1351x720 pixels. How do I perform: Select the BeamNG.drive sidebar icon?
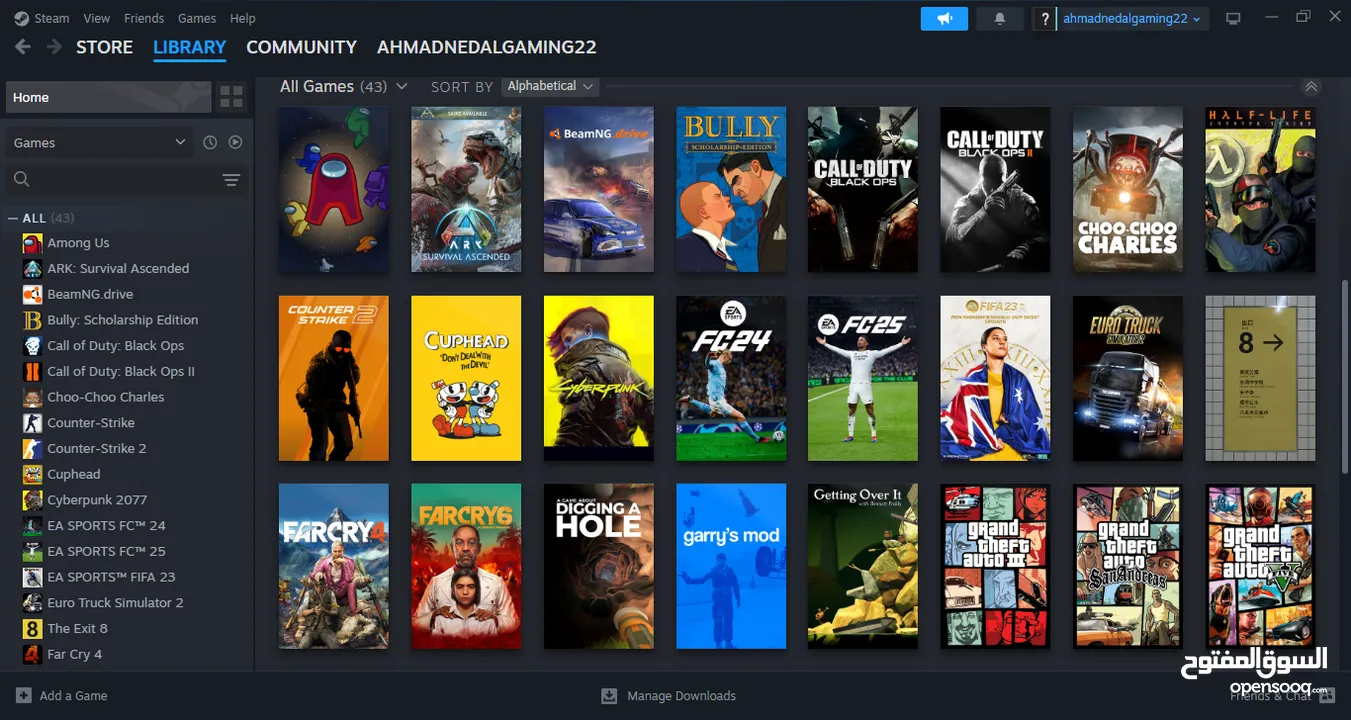[32, 294]
